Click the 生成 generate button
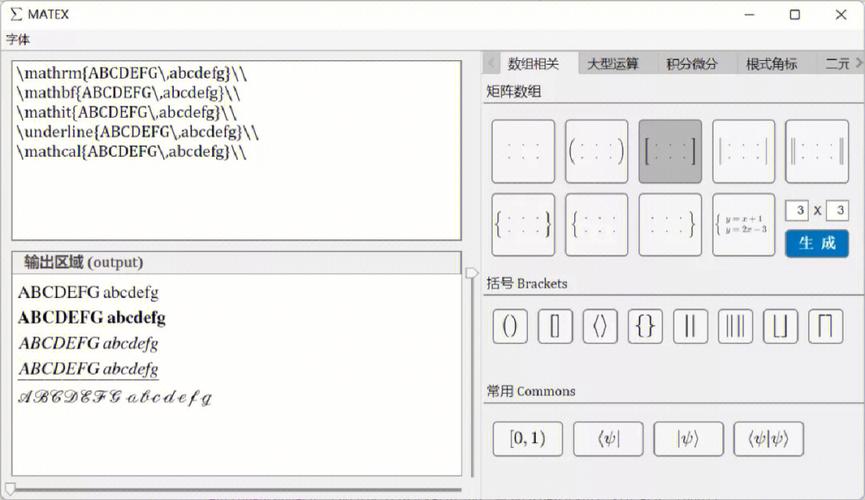The height and width of the screenshot is (500, 865). [x=817, y=243]
